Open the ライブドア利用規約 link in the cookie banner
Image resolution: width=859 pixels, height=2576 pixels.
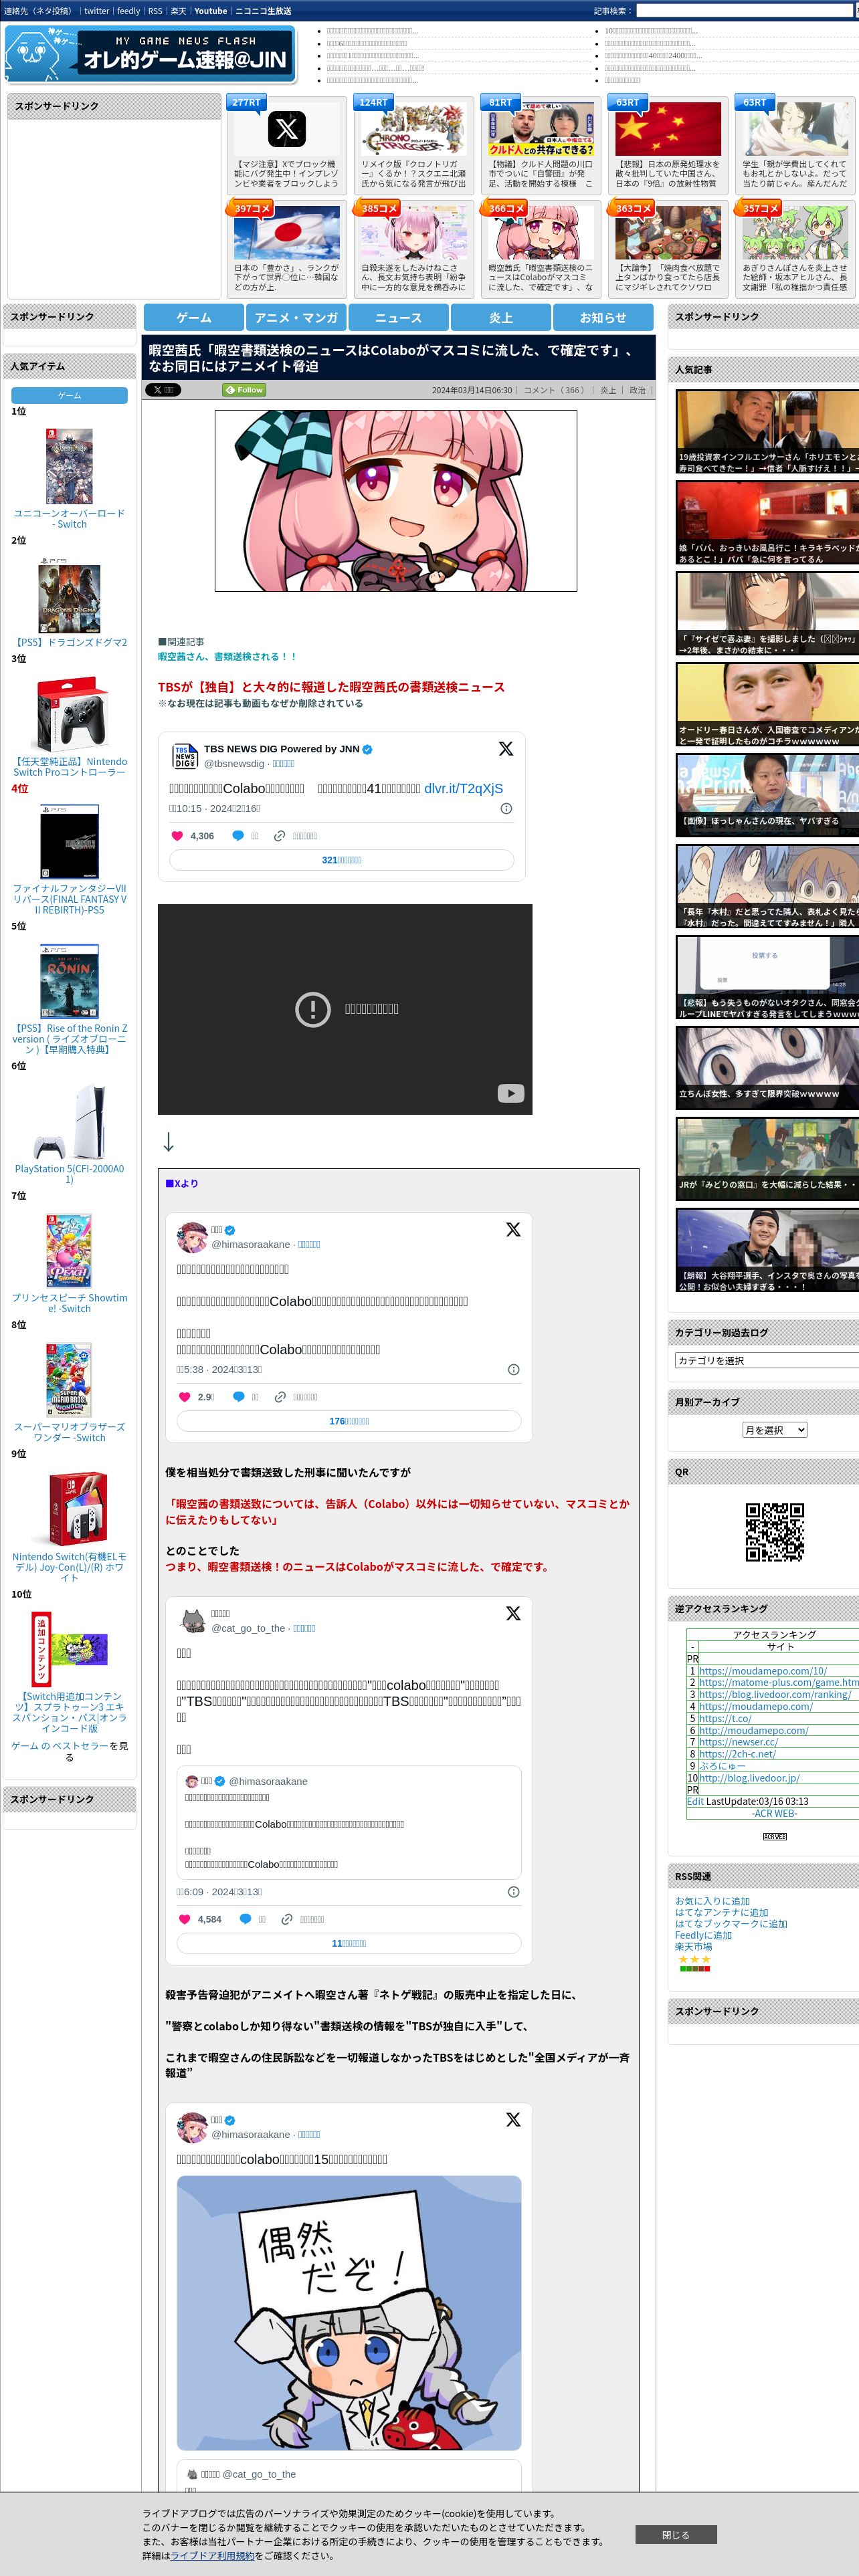click(x=212, y=2555)
